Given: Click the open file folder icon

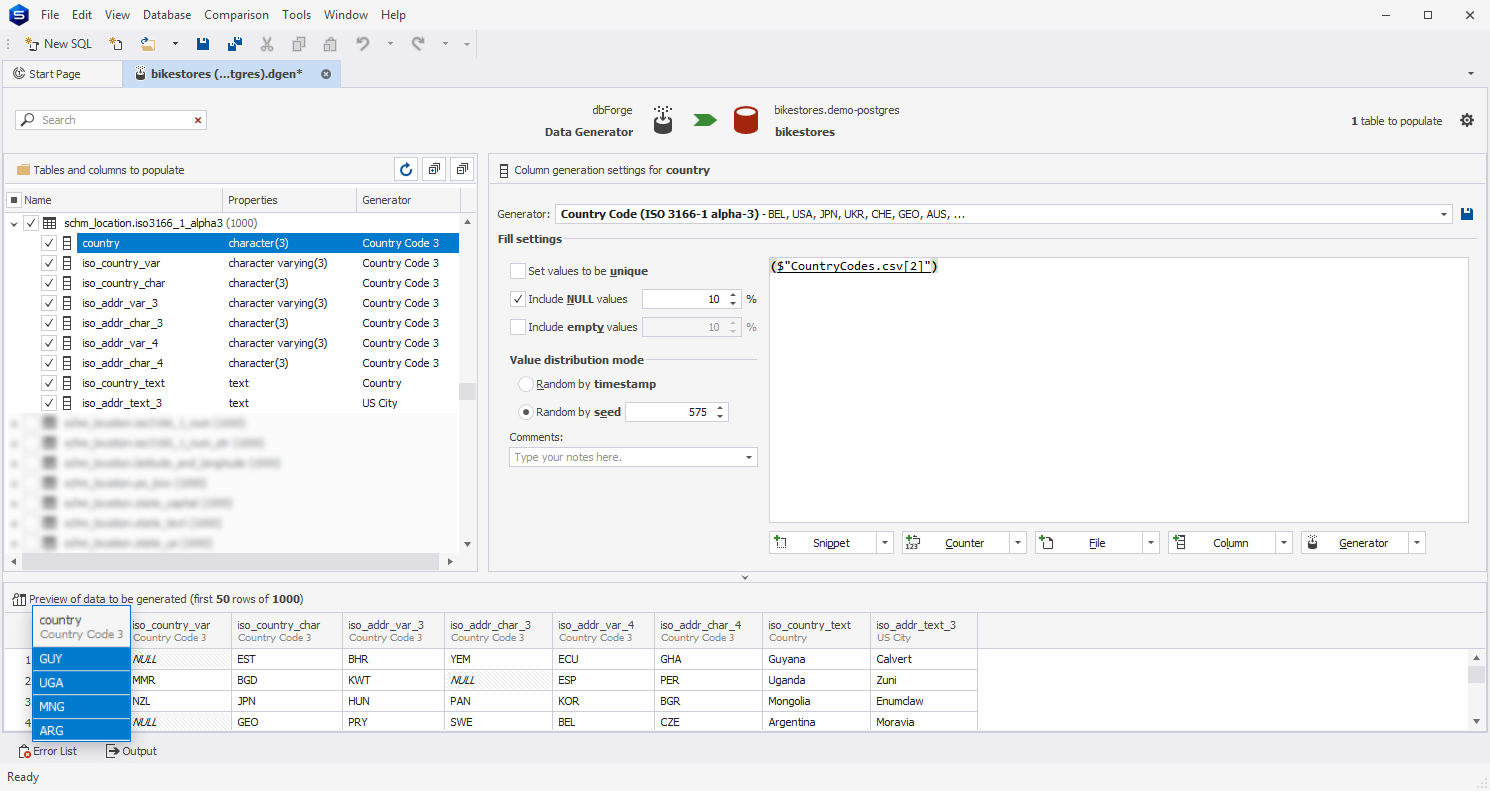Looking at the screenshot, I should coord(148,44).
